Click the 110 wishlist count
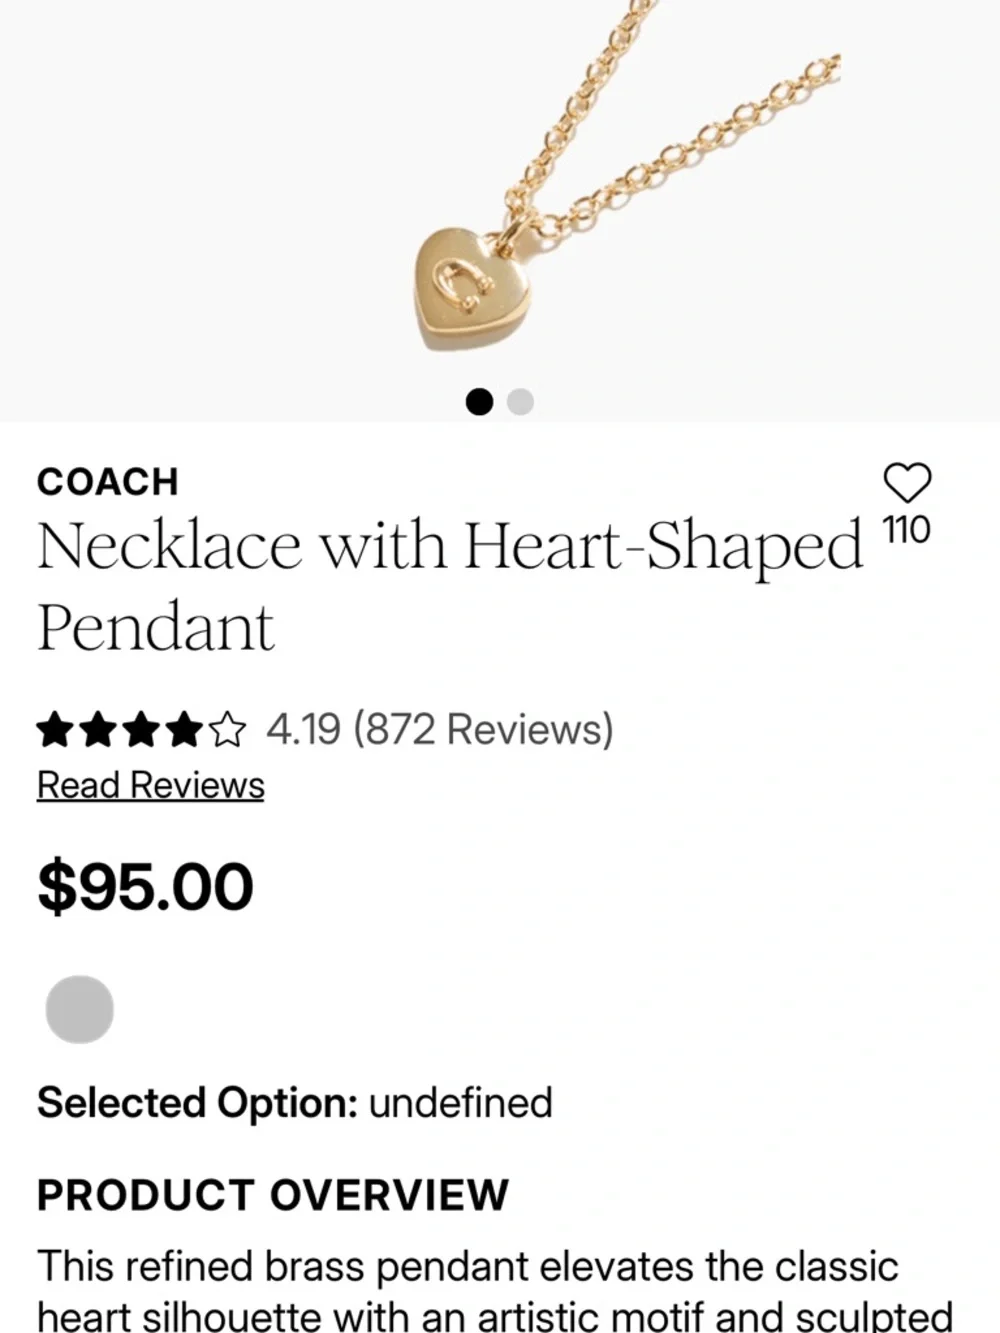Image resolution: width=1000 pixels, height=1333 pixels. [x=907, y=530]
